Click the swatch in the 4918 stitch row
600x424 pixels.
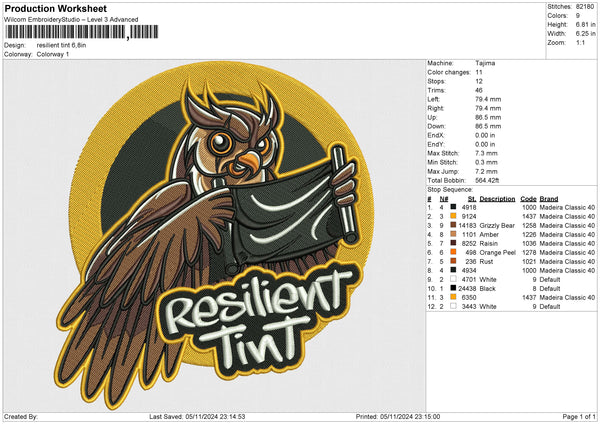tap(453, 207)
